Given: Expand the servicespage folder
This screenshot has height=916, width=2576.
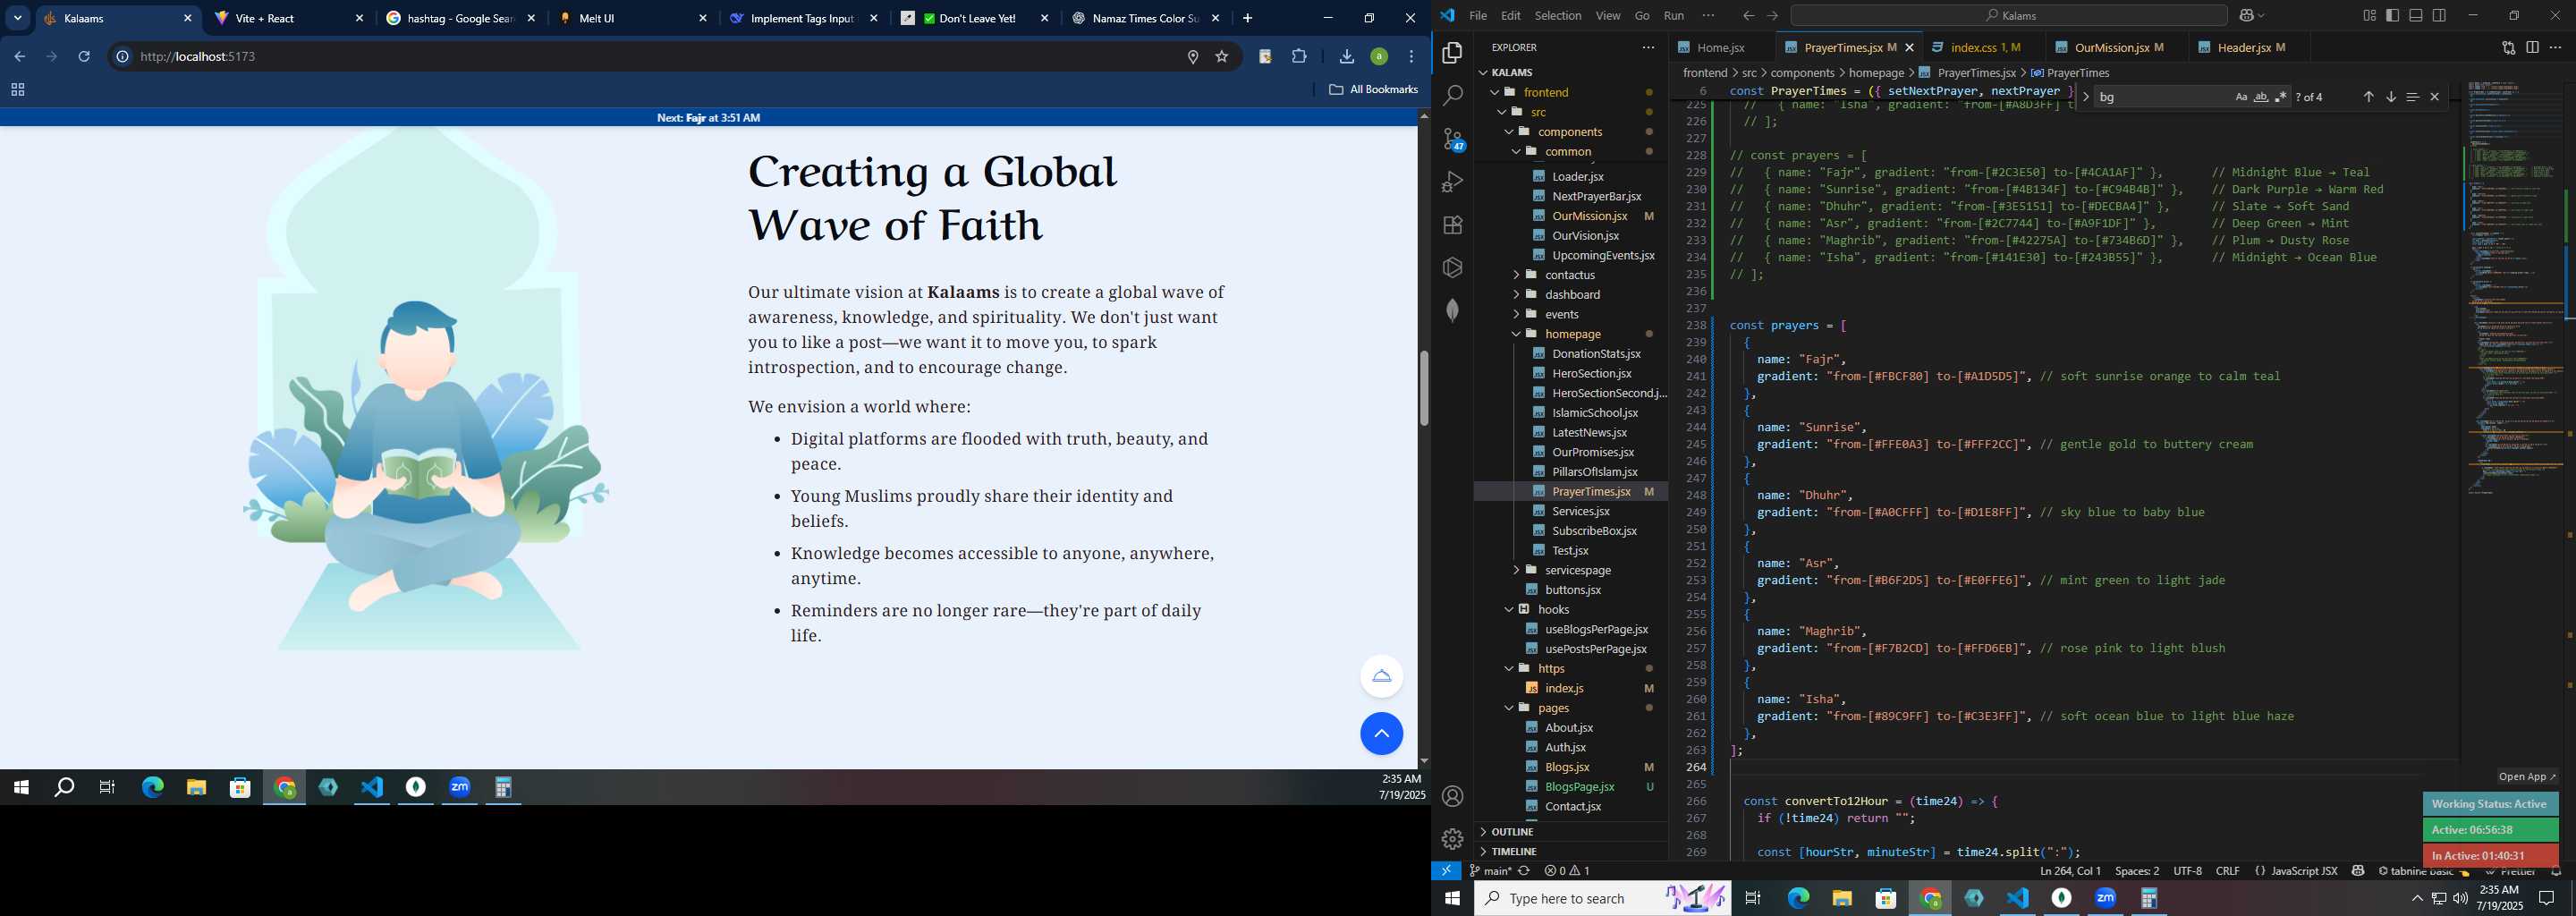Looking at the screenshot, I should [x=1576, y=570].
